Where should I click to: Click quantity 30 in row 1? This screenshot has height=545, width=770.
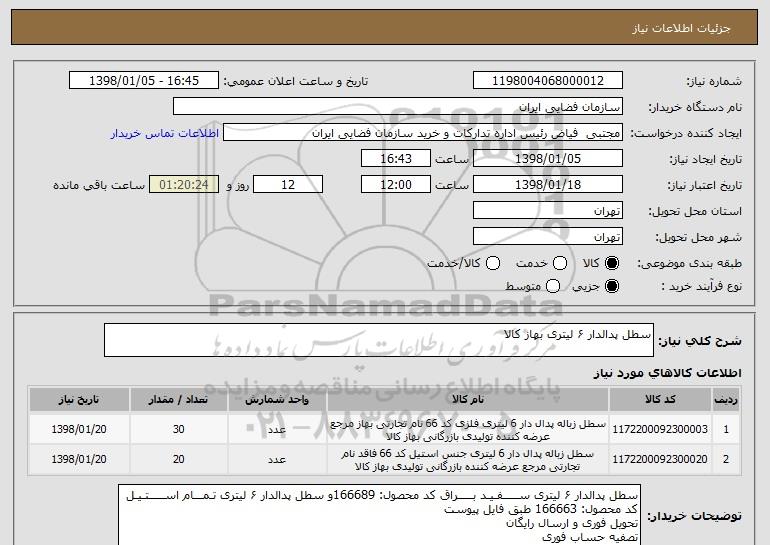tap(179, 429)
